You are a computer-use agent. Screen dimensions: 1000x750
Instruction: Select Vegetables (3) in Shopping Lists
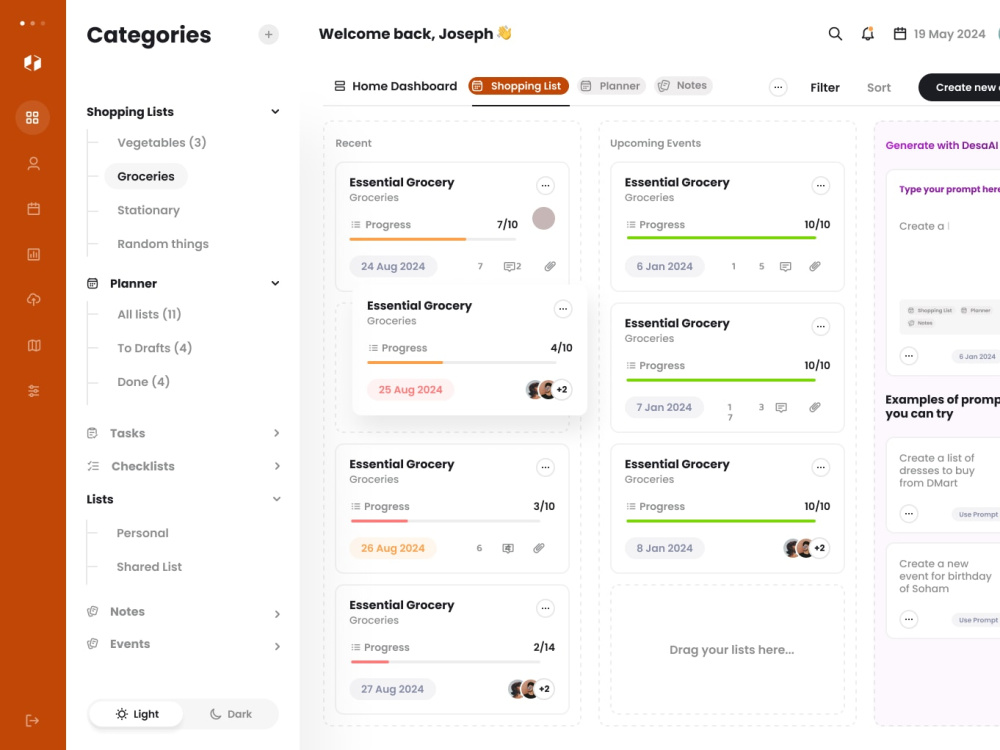(x=161, y=143)
